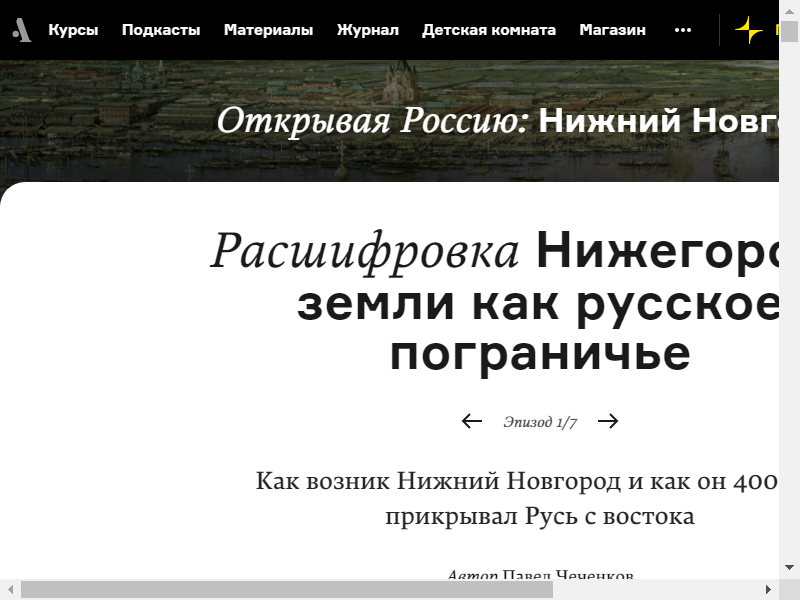This screenshot has width=800, height=600.
Task: Open the Детская комната page
Action: click(488, 30)
